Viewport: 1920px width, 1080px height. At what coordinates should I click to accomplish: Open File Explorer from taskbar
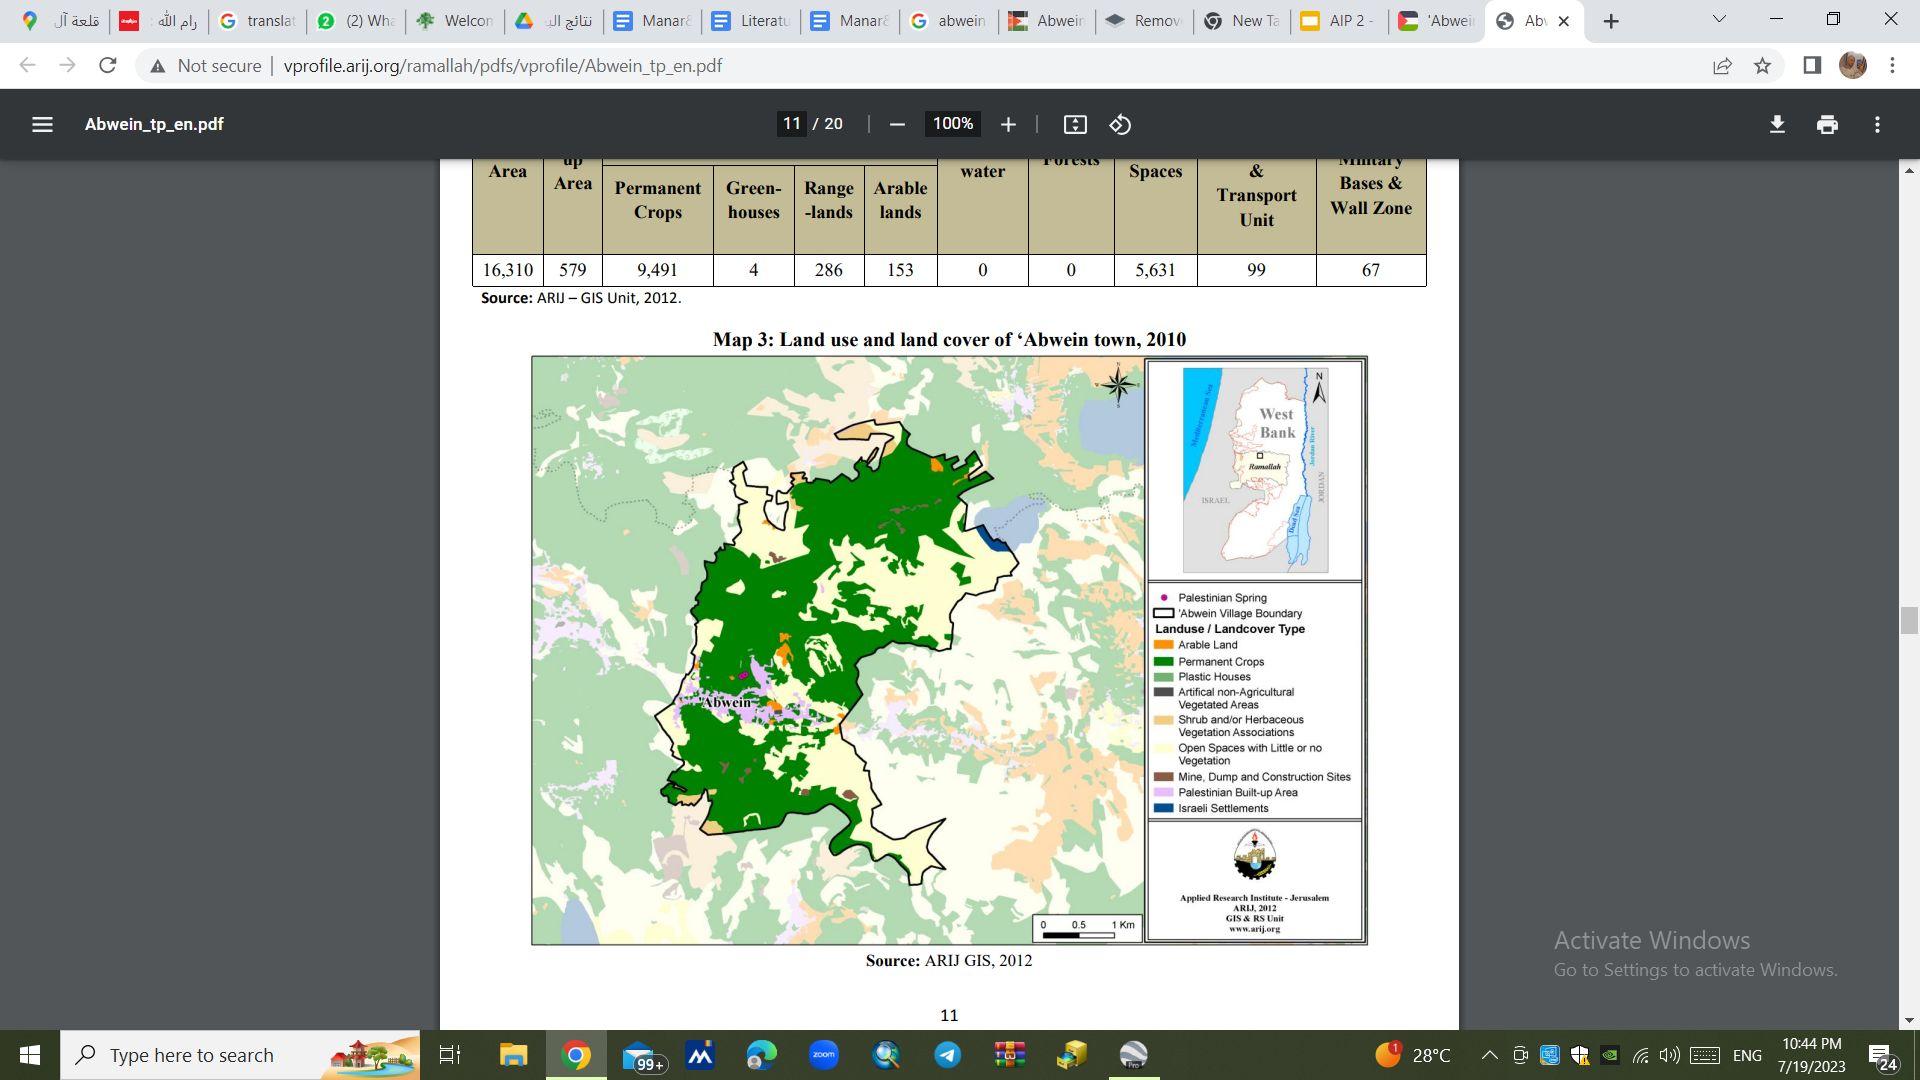pos(514,1055)
